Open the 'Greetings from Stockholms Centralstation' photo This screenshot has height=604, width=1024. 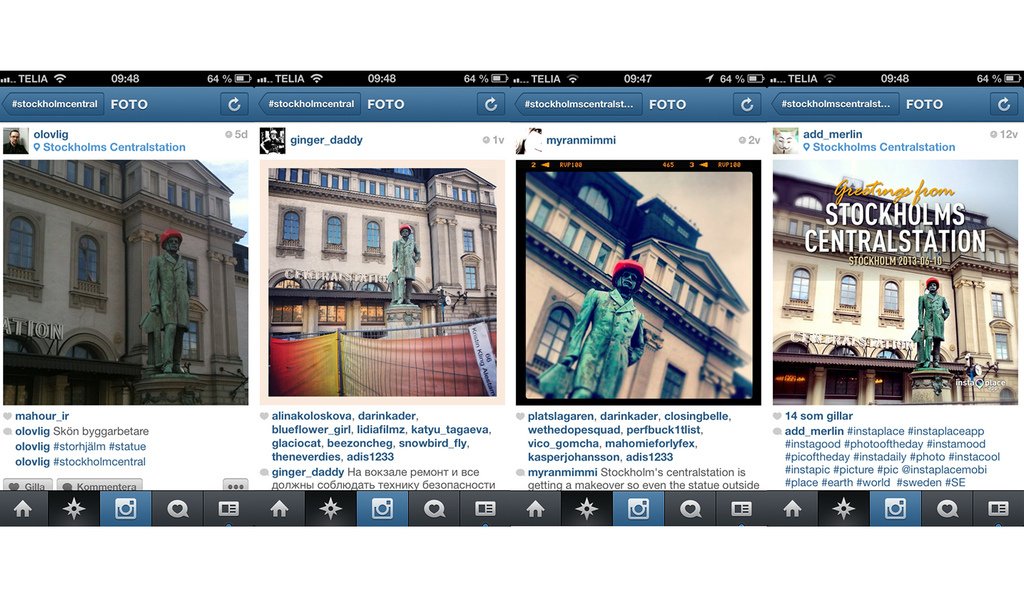click(x=895, y=282)
